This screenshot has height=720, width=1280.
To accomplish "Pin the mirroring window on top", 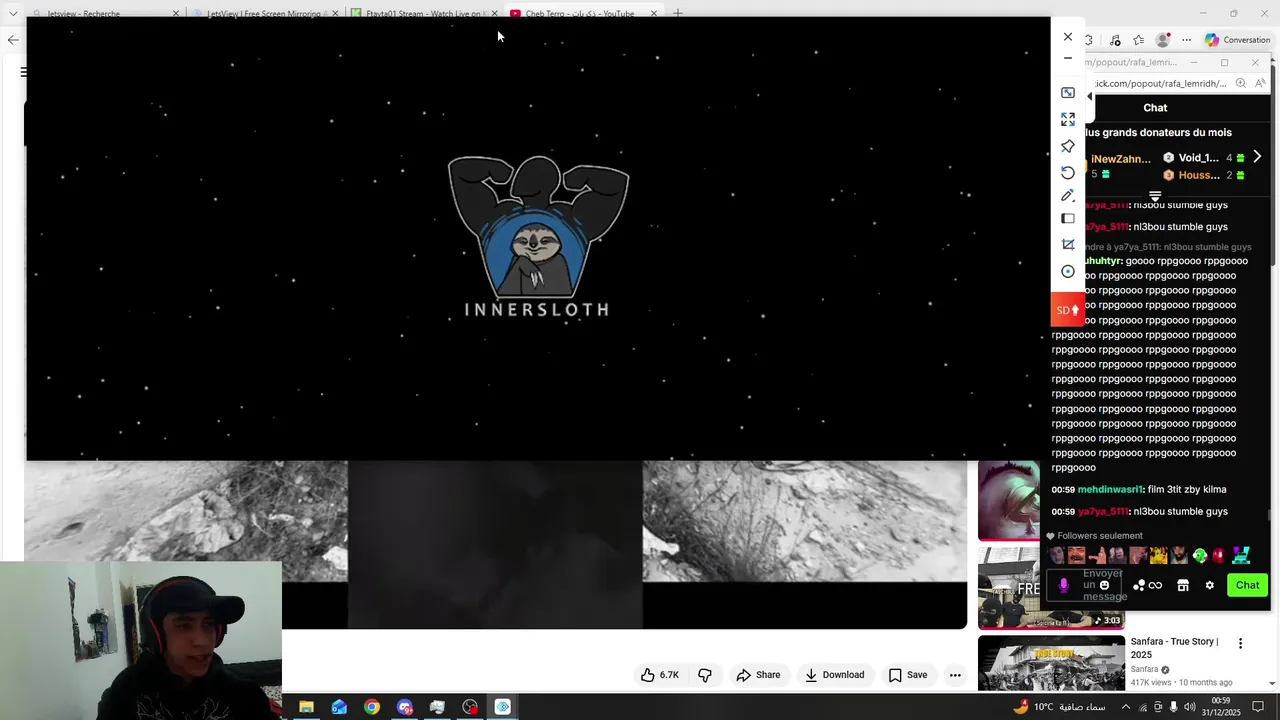I will [x=1067, y=146].
